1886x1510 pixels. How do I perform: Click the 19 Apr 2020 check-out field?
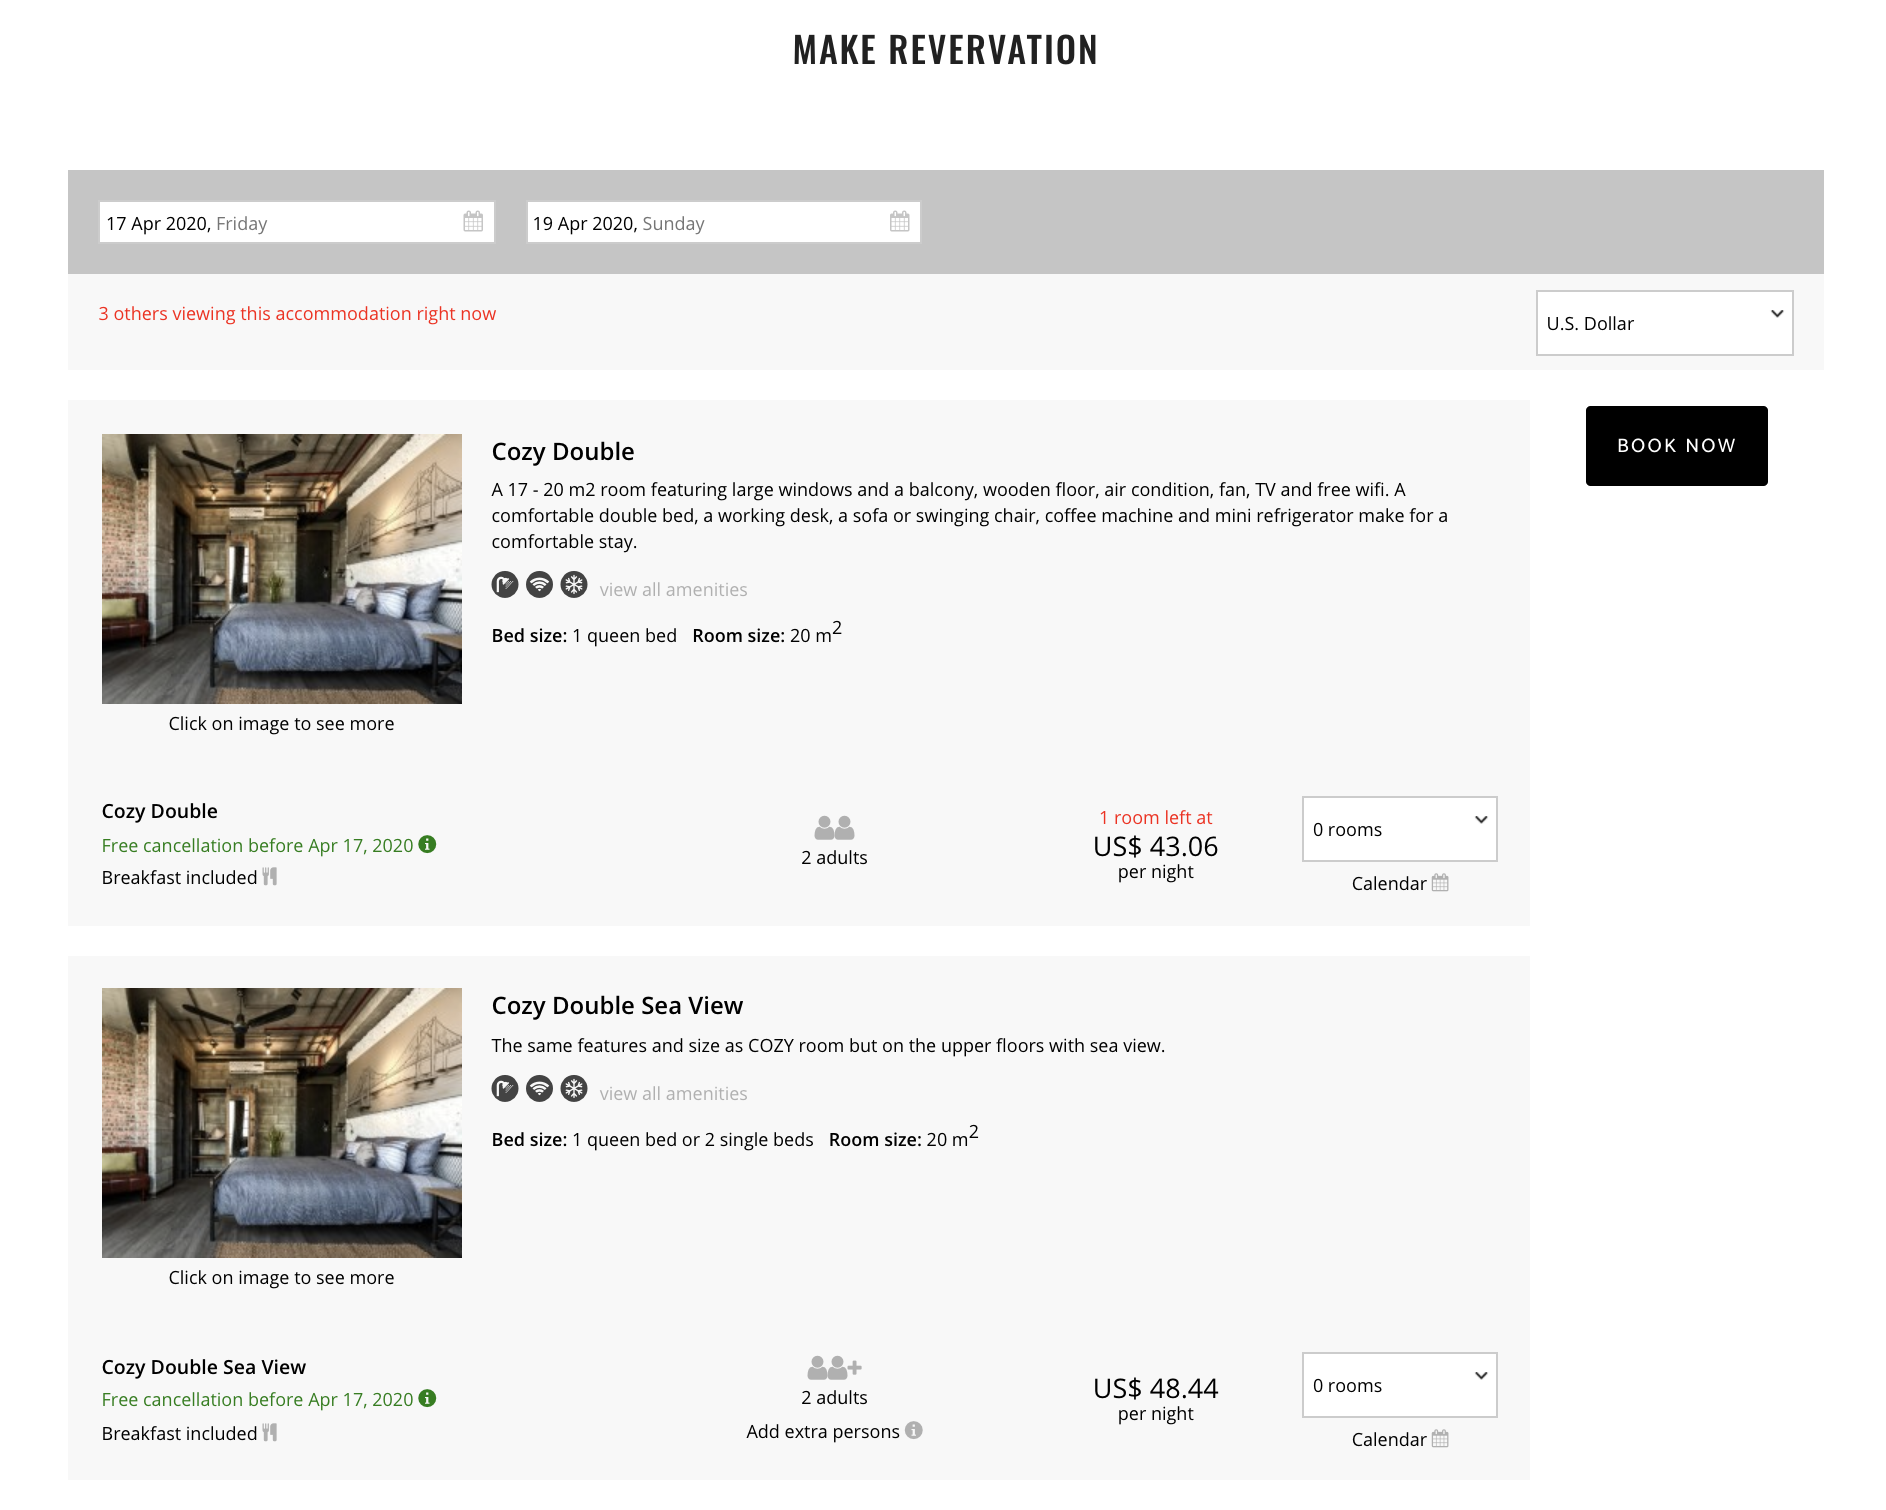tap(705, 223)
